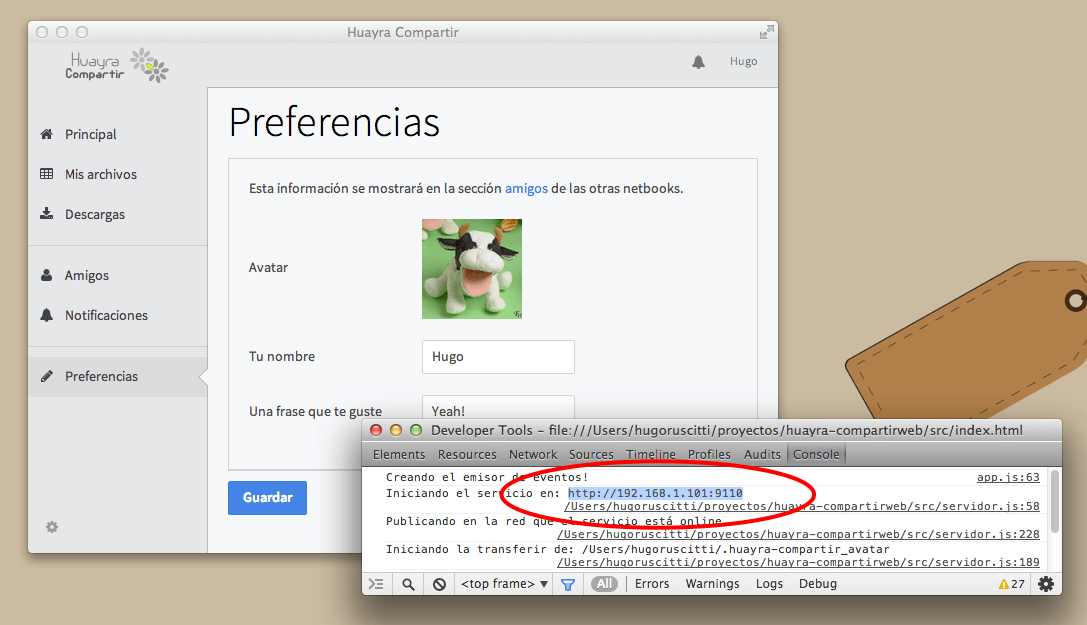
Task: Clear the console log with the clear icon
Action: [439, 584]
